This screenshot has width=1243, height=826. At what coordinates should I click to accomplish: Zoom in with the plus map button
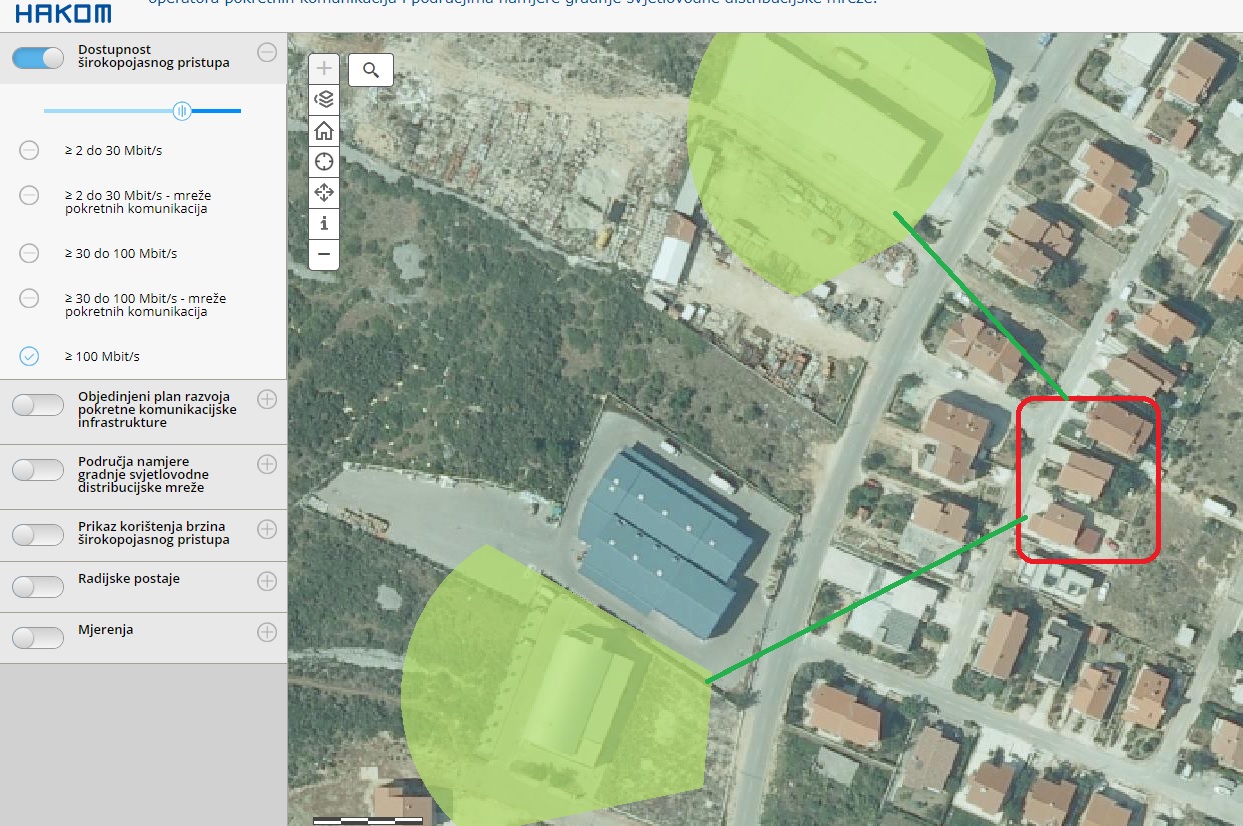pyautogui.click(x=324, y=69)
